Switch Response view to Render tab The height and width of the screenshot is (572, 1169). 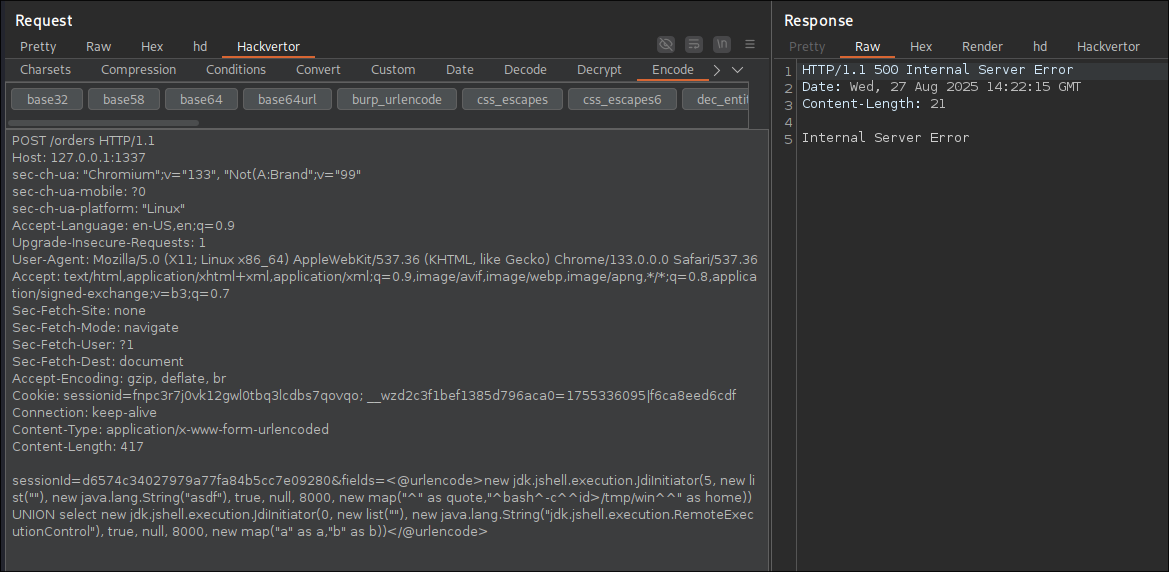(x=982, y=46)
